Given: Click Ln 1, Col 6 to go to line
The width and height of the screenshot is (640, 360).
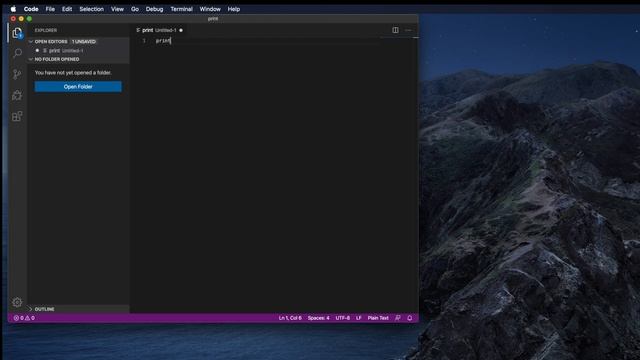Looking at the screenshot, I should click(x=290, y=318).
